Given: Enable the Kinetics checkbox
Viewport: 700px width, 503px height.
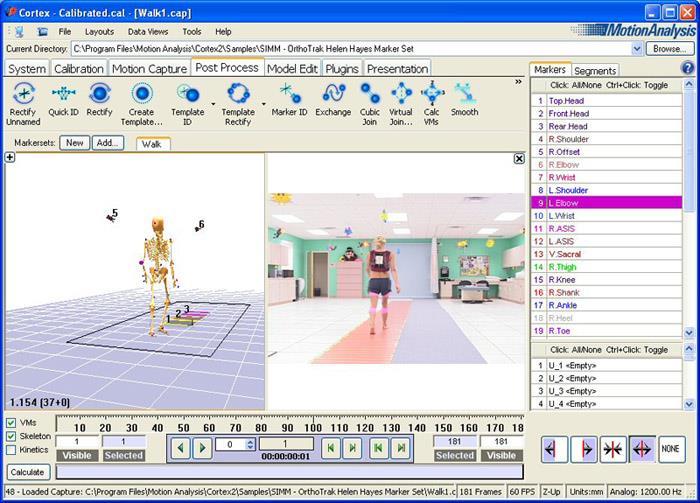Looking at the screenshot, I should (11, 449).
